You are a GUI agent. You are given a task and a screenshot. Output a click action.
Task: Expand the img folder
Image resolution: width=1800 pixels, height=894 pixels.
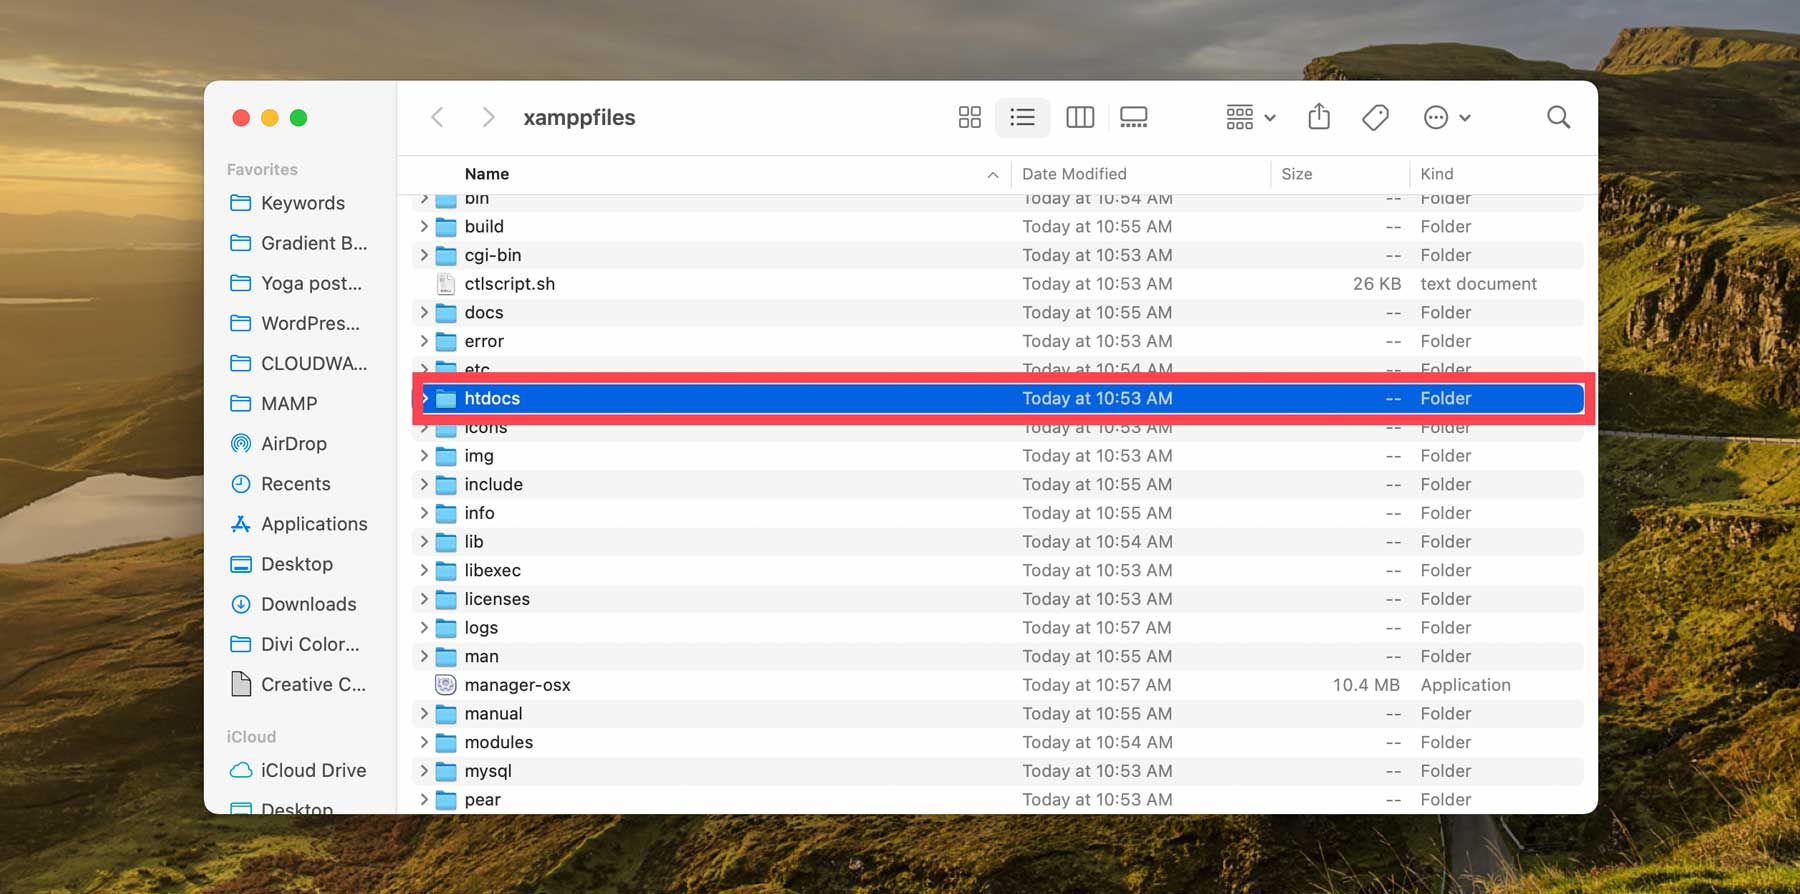424,455
